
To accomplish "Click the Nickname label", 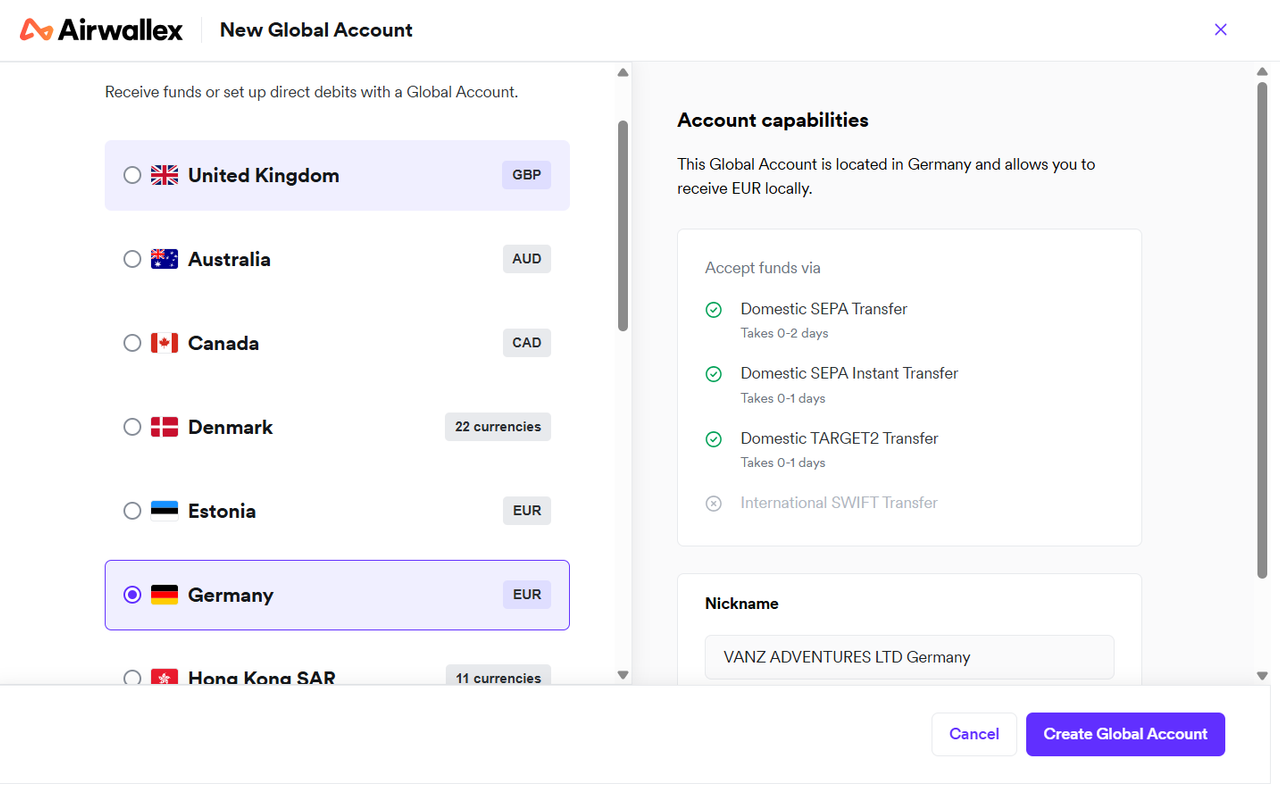I will pos(742,604).
